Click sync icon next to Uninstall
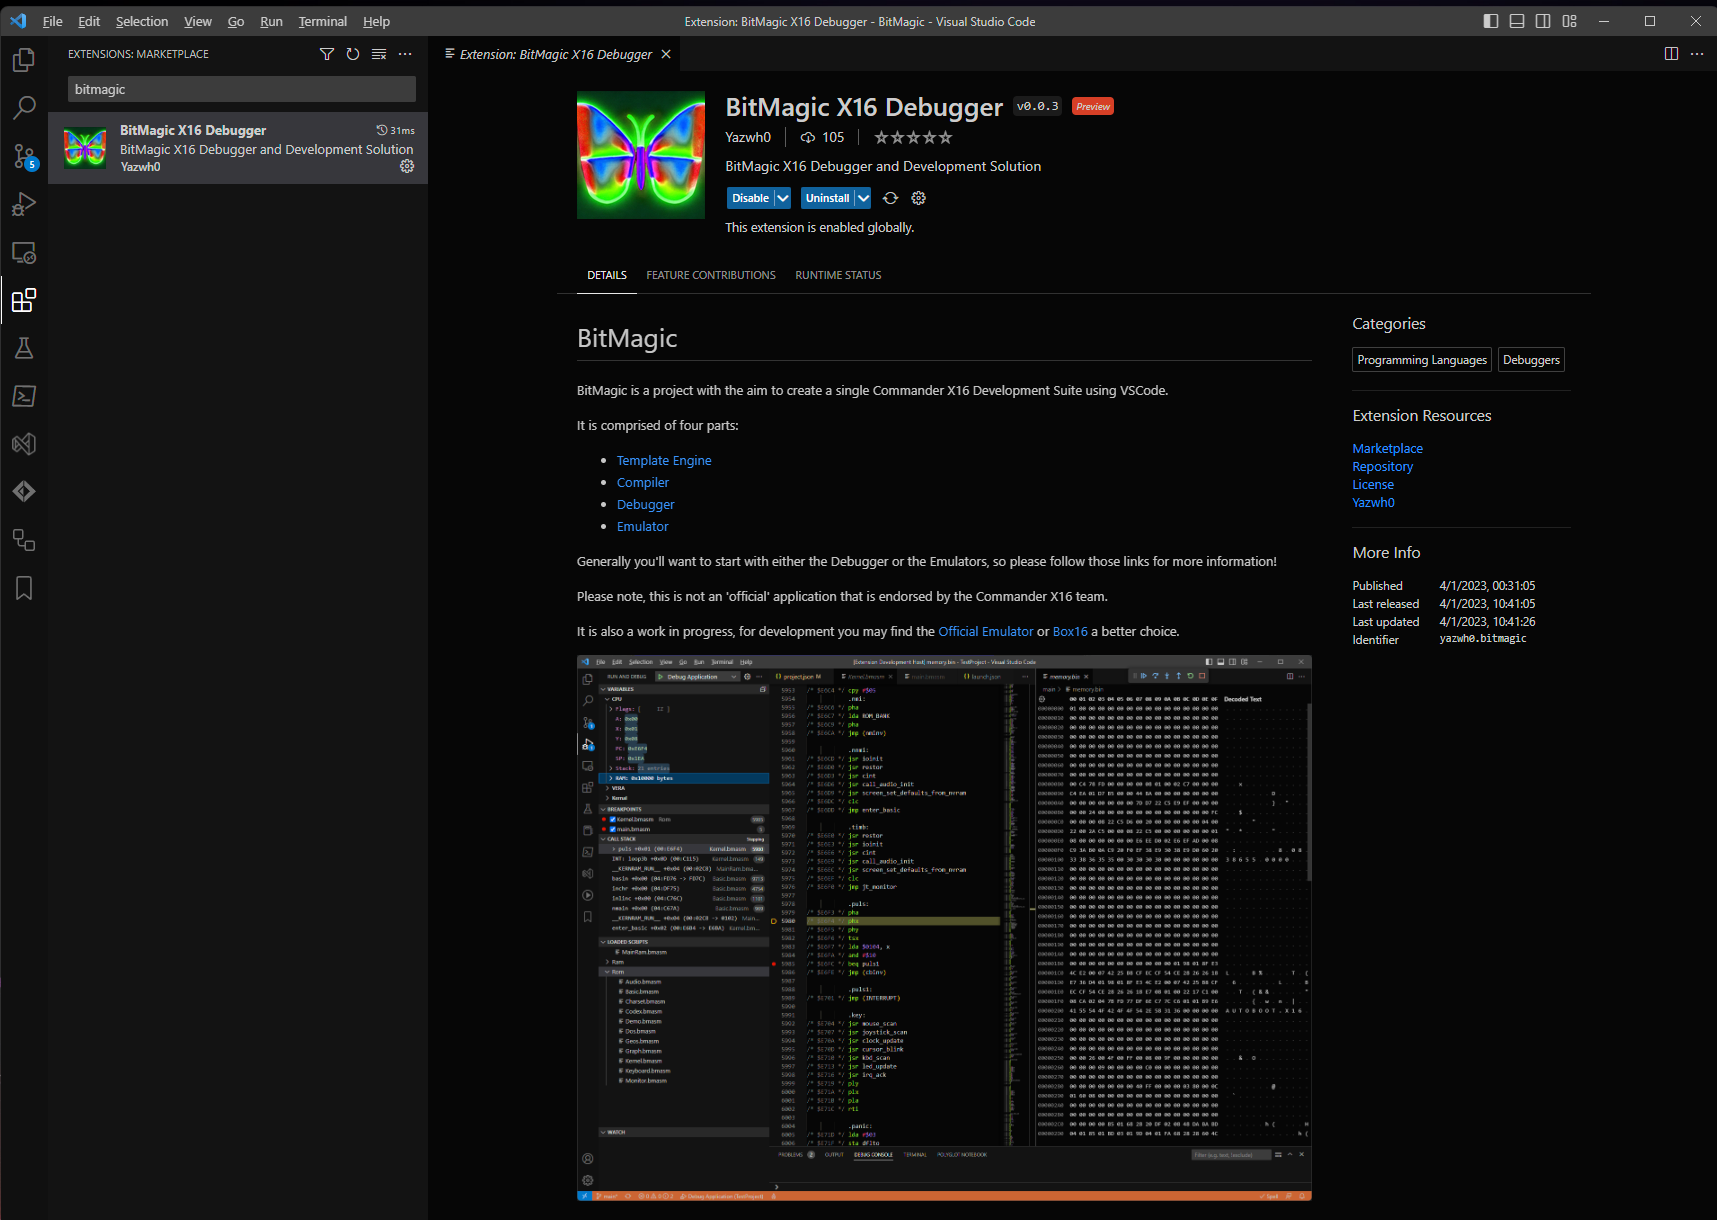Image resolution: width=1717 pixels, height=1220 pixels. 891,198
